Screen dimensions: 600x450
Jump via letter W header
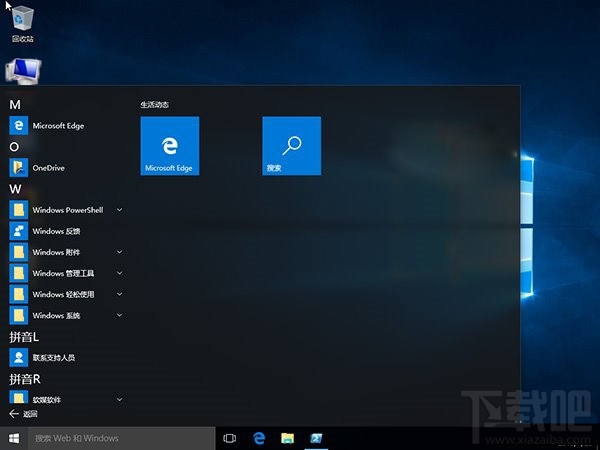coord(15,189)
